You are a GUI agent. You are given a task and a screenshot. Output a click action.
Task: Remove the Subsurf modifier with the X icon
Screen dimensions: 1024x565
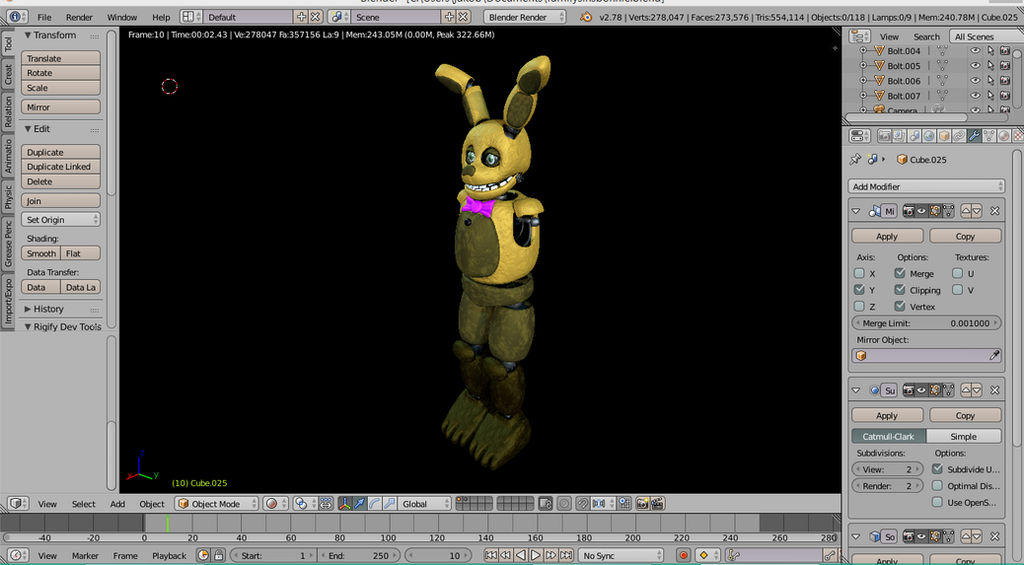[x=995, y=390]
